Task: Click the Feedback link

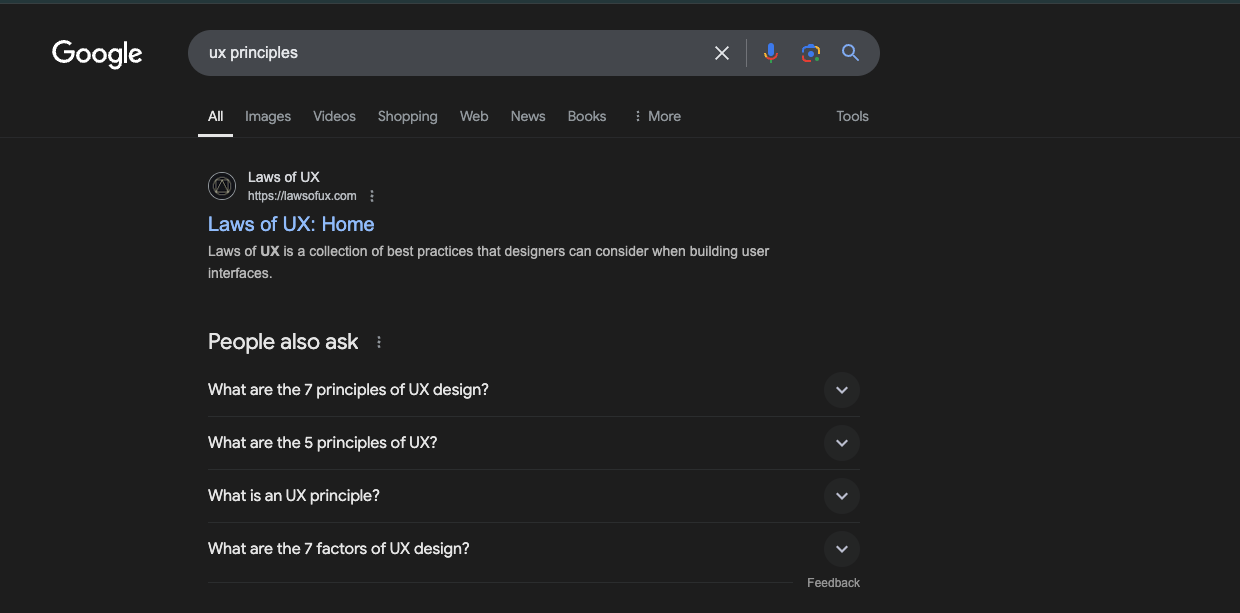Action: (x=833, y=583)
